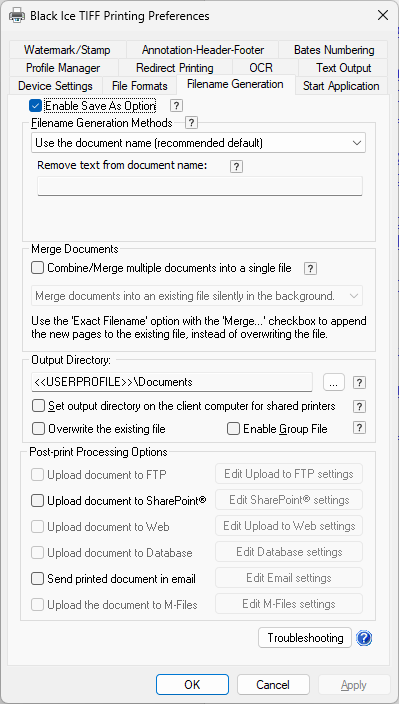Browse for output directory with ellipsis button
Viewport: 399px width, 704px height.
pyautogui.click(x=334, y=382)
